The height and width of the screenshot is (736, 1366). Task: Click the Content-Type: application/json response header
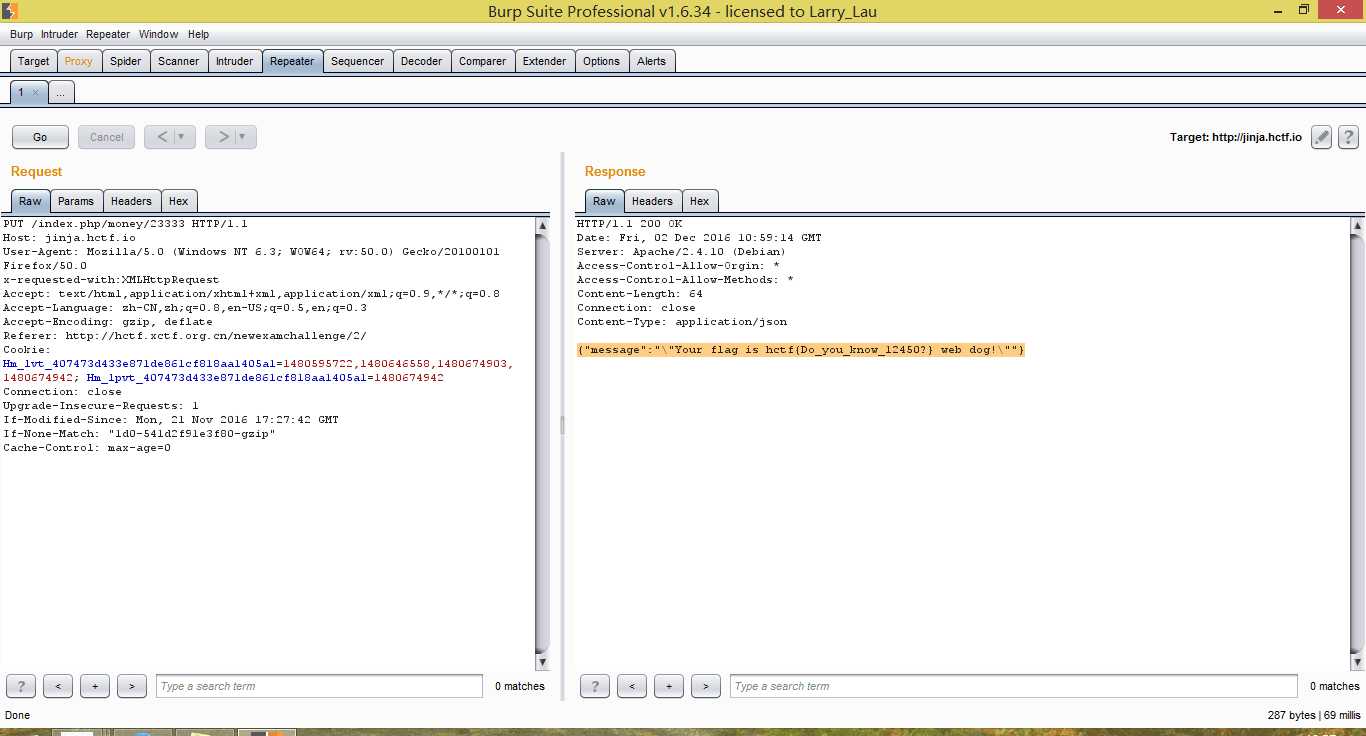682,322
